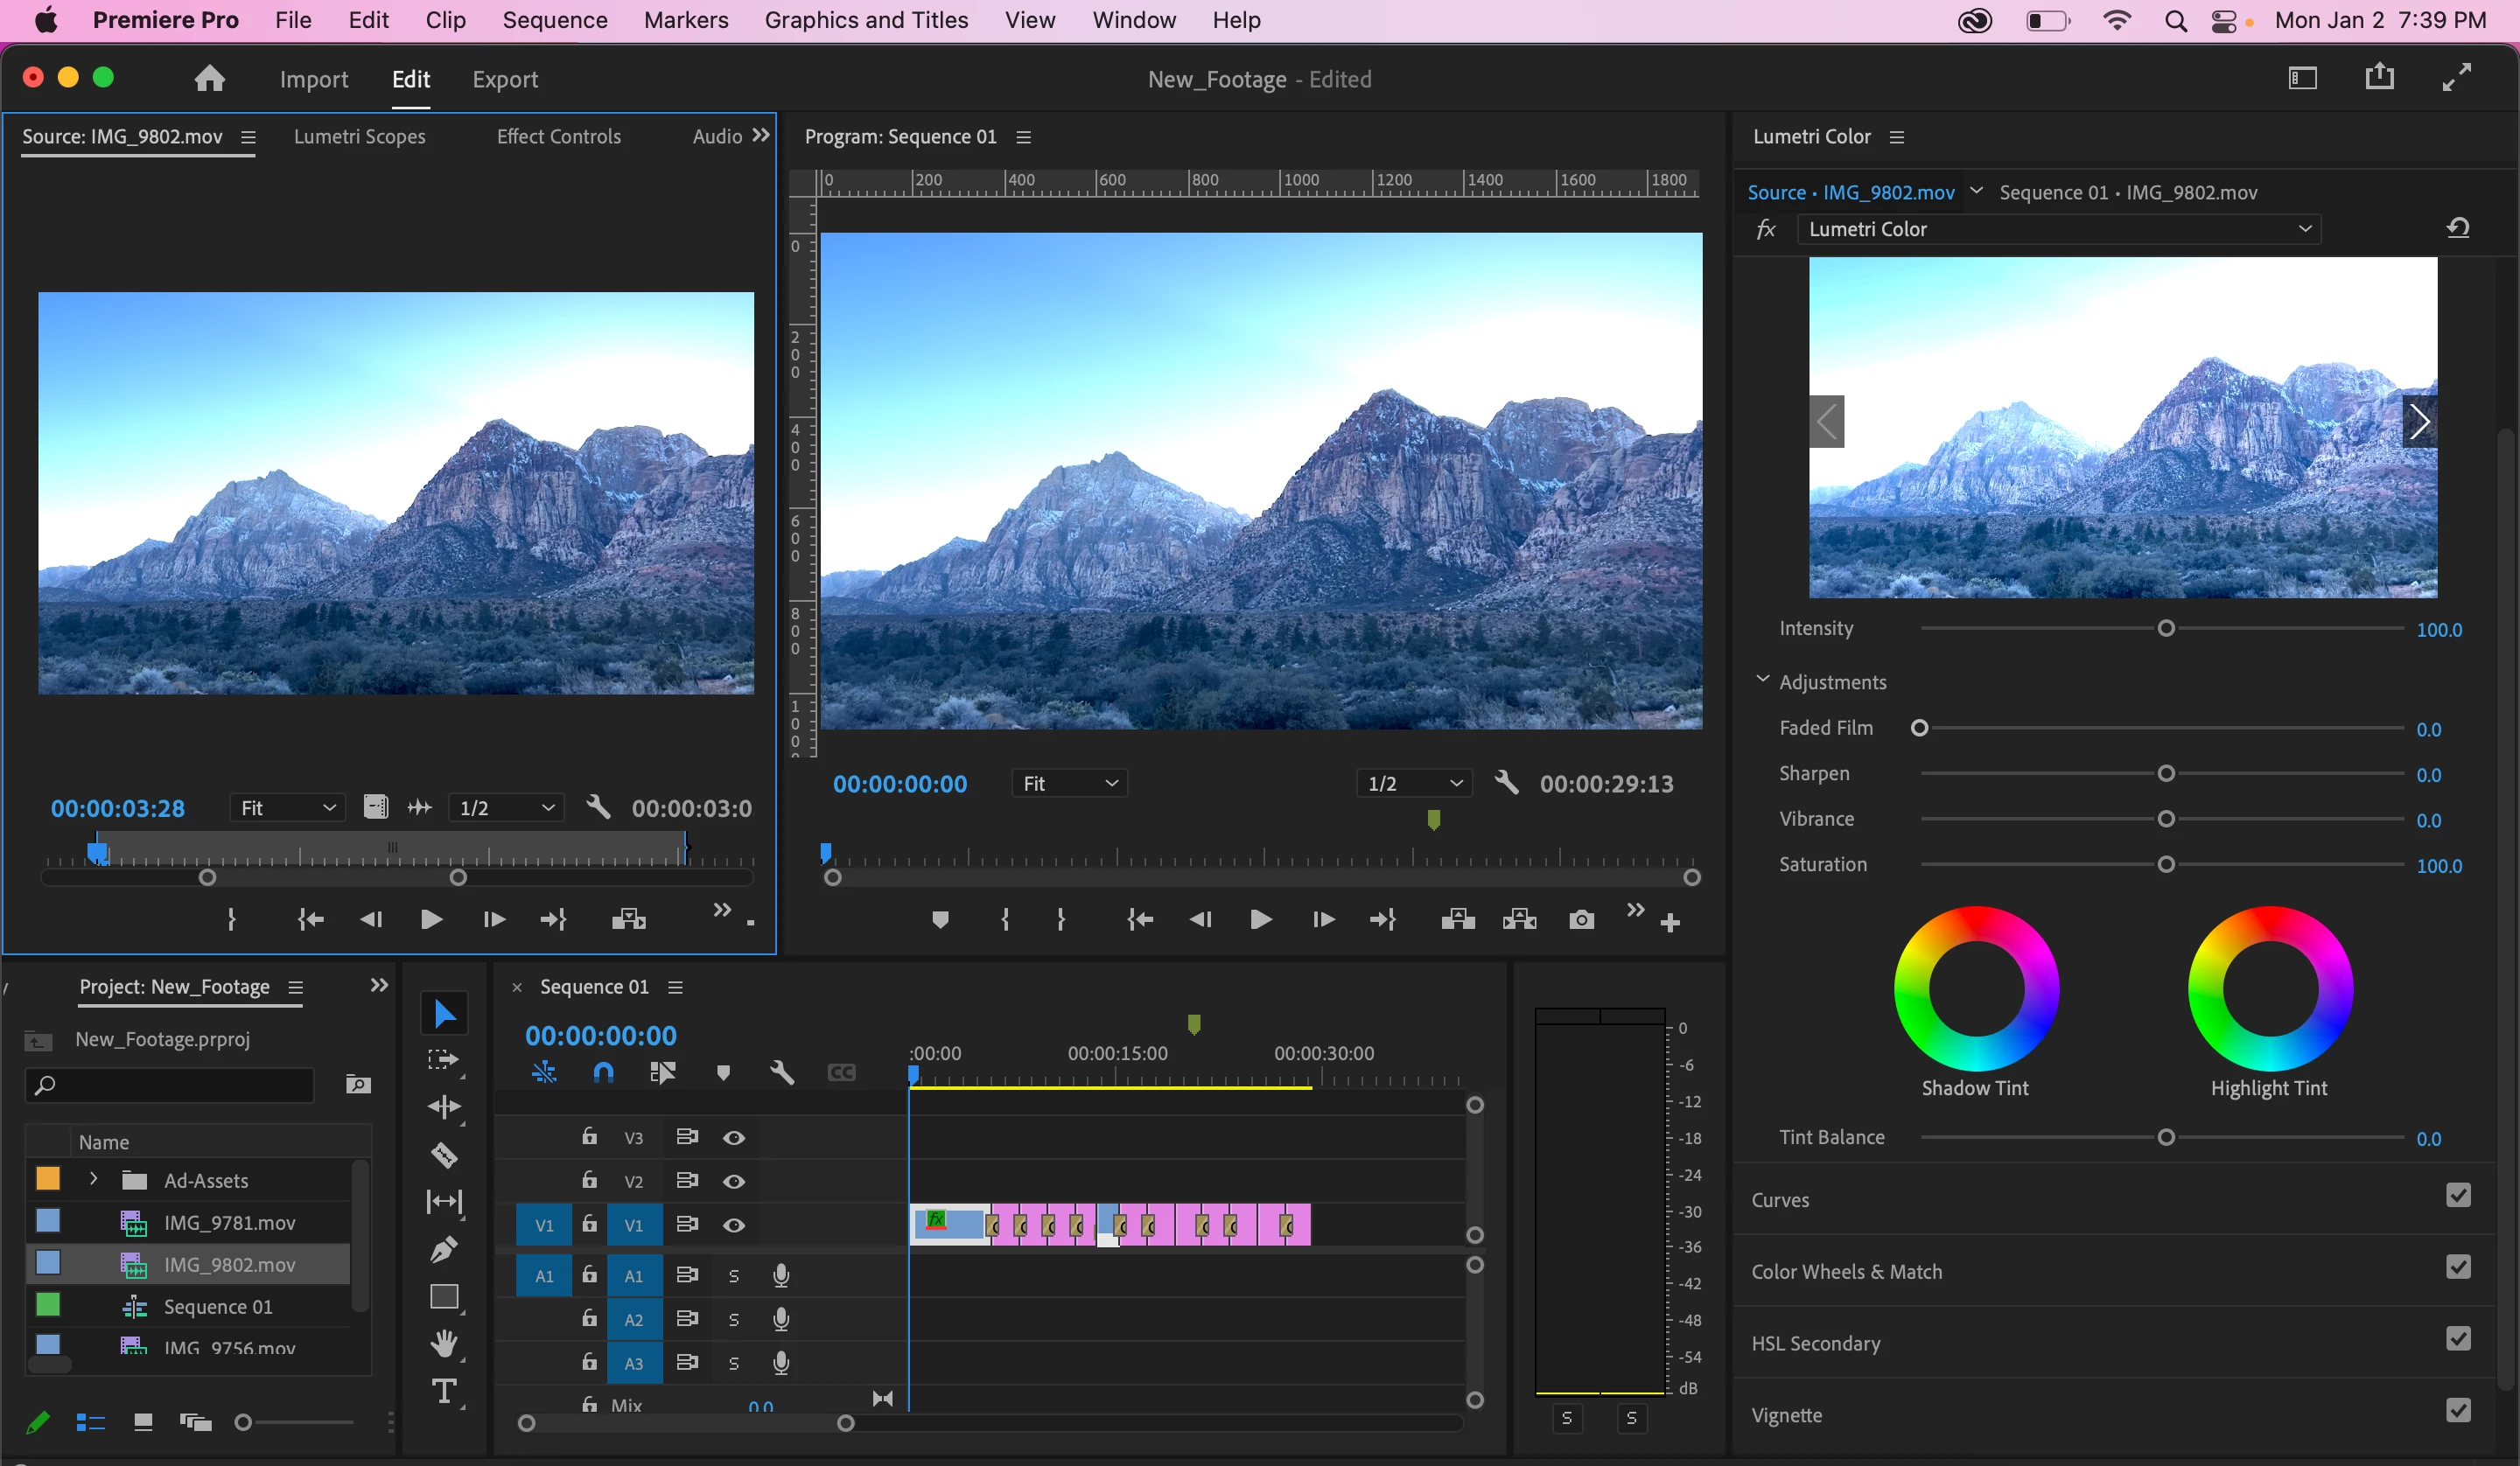
Task: Open the Lumetri Color effect dropdown
Action: coord(2058,229)
